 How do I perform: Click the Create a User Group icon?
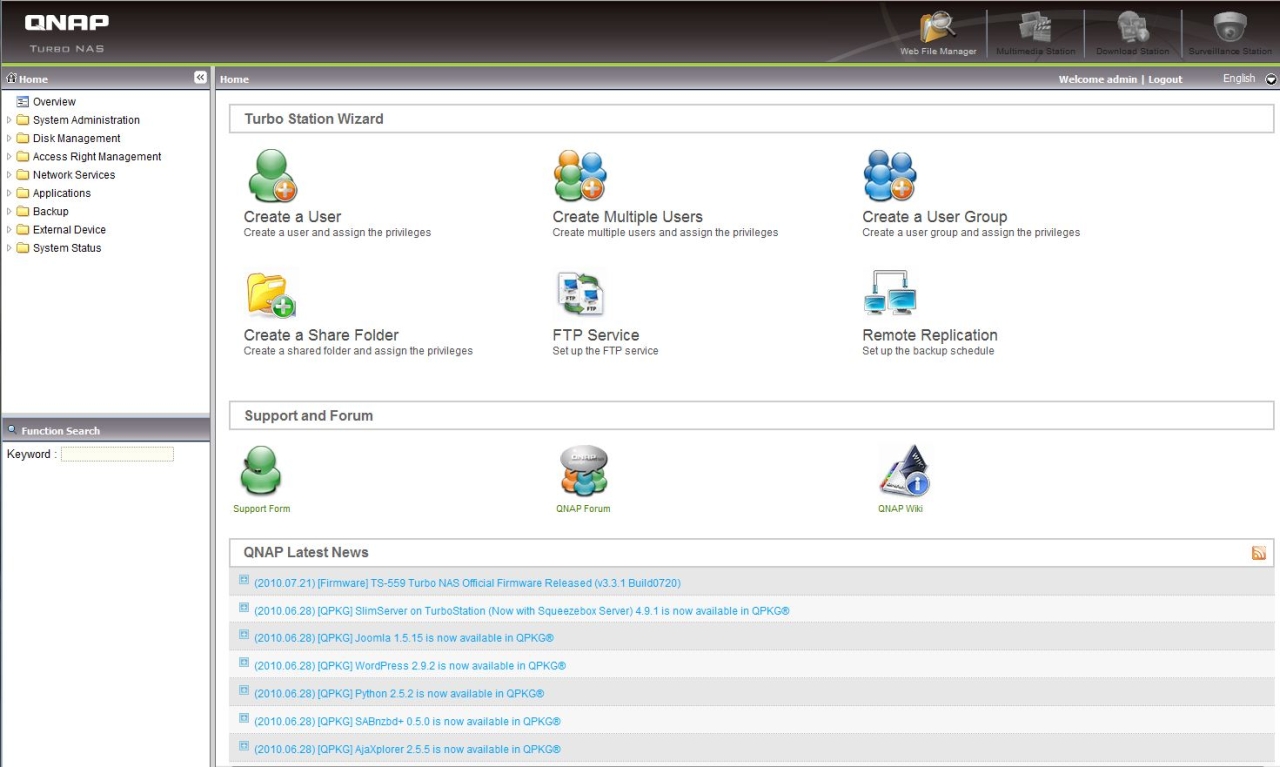click(x=890, y=176)
